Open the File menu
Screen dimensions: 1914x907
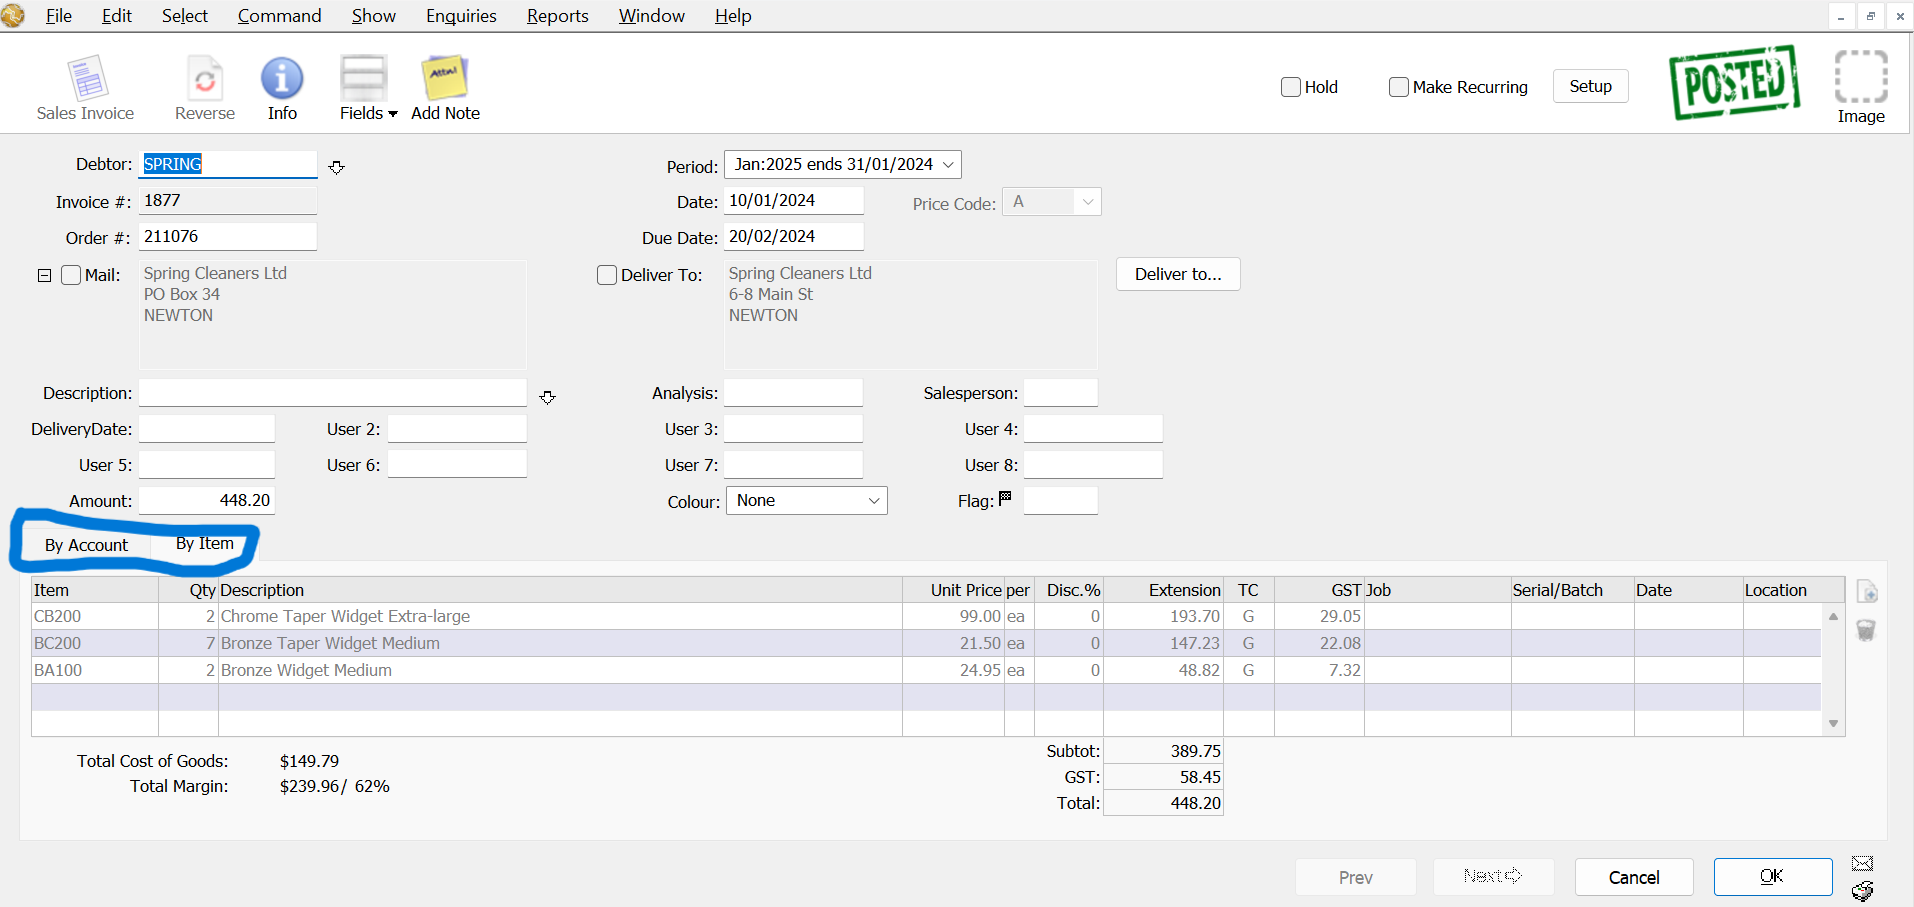[x=59, y=16]
